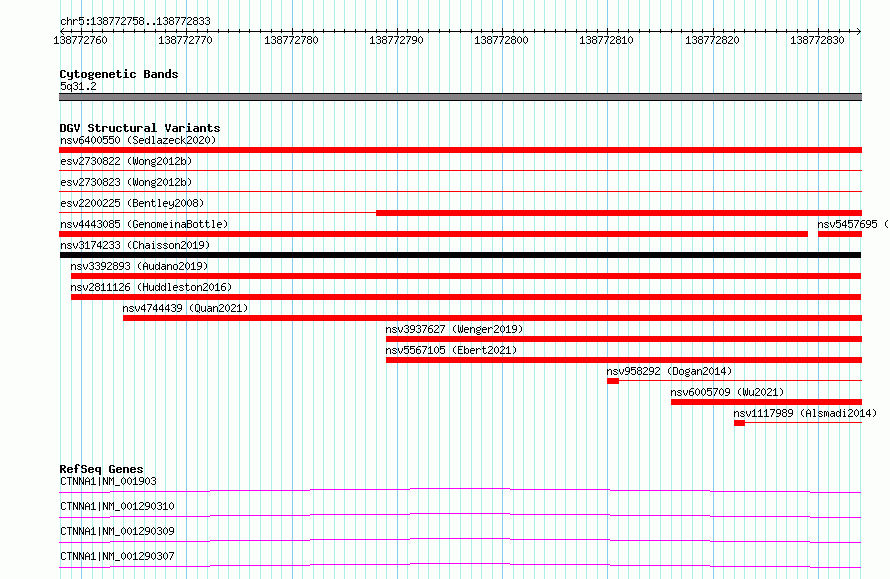The image size is (890, 579).
Task: Select the thick red bar of esv2200225
Action: tap(619, 213)
